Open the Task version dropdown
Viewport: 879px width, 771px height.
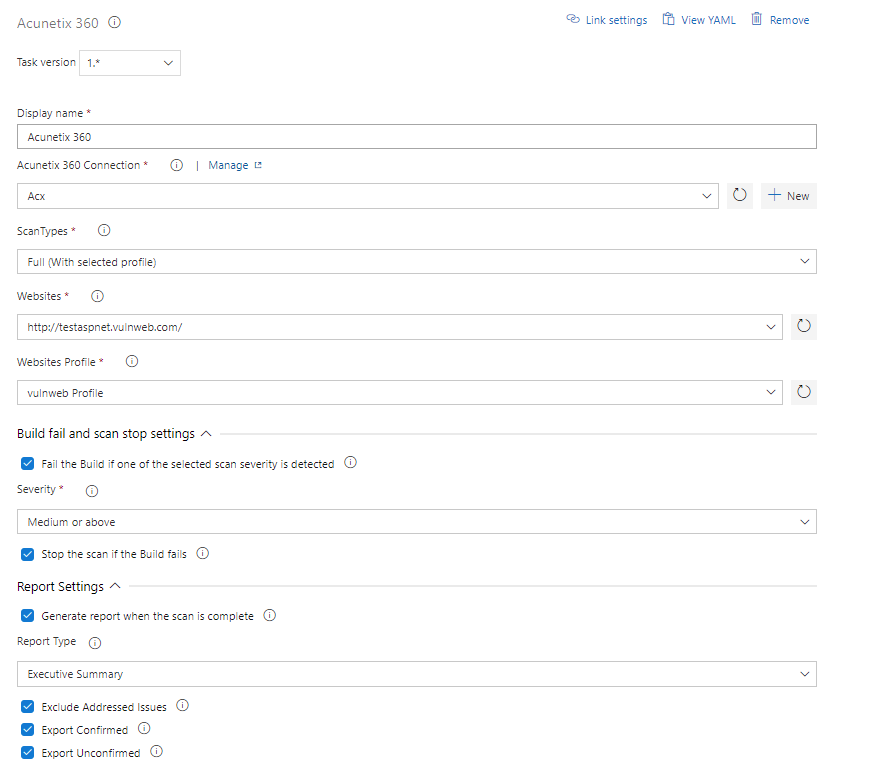tap(129, 63)
